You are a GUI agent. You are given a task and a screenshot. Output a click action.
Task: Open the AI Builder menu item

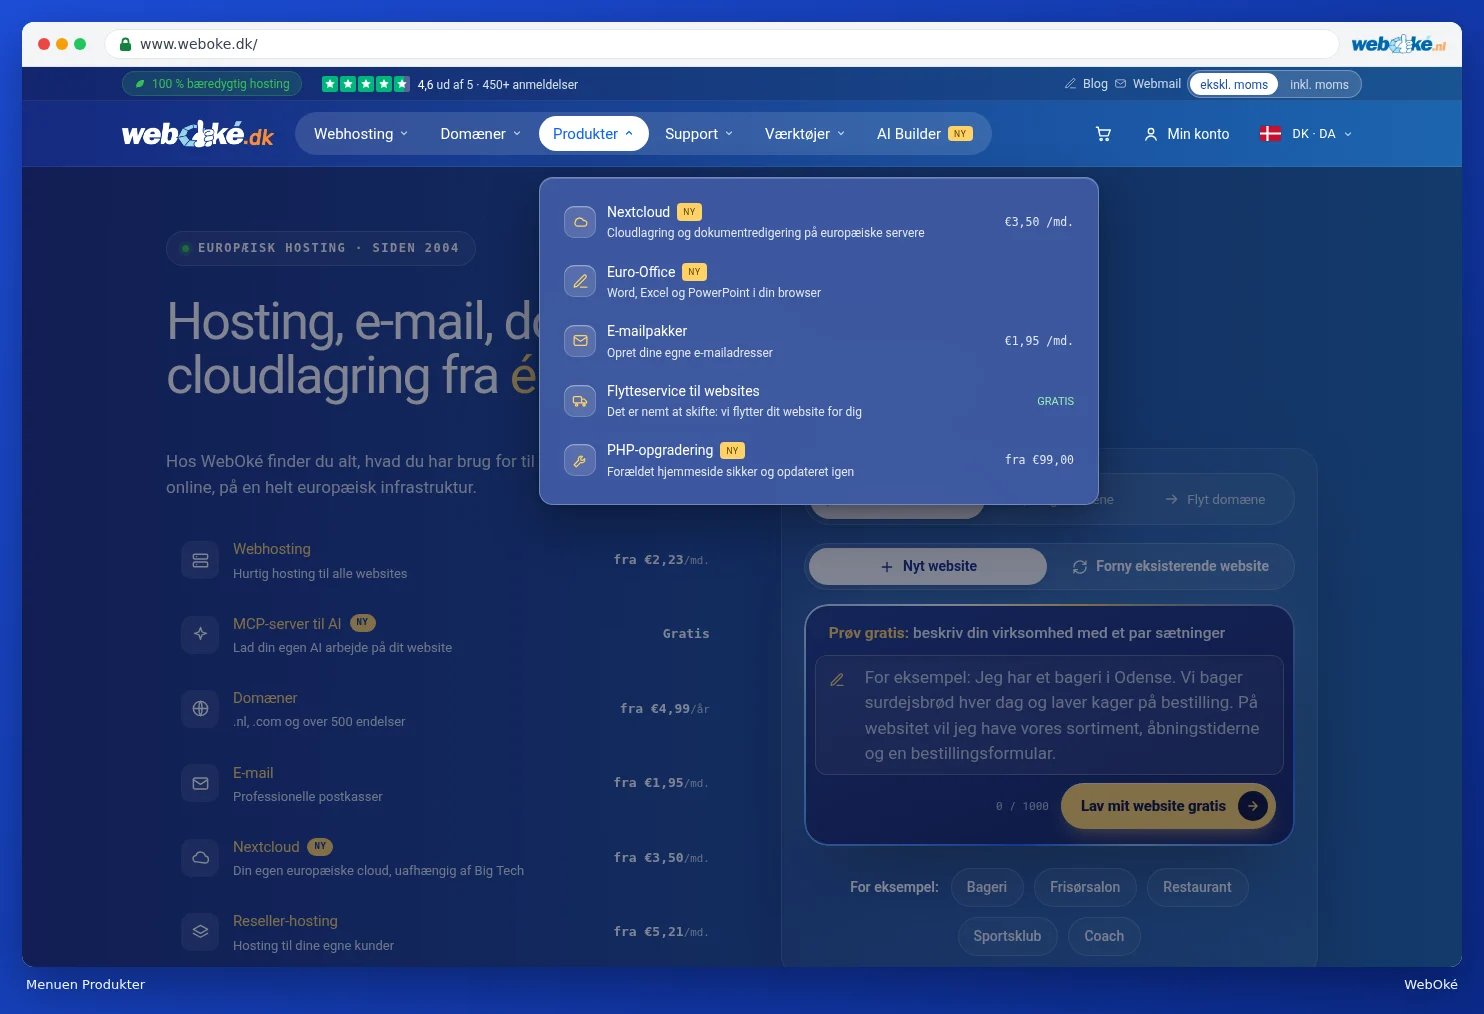(x=924, y=134)
